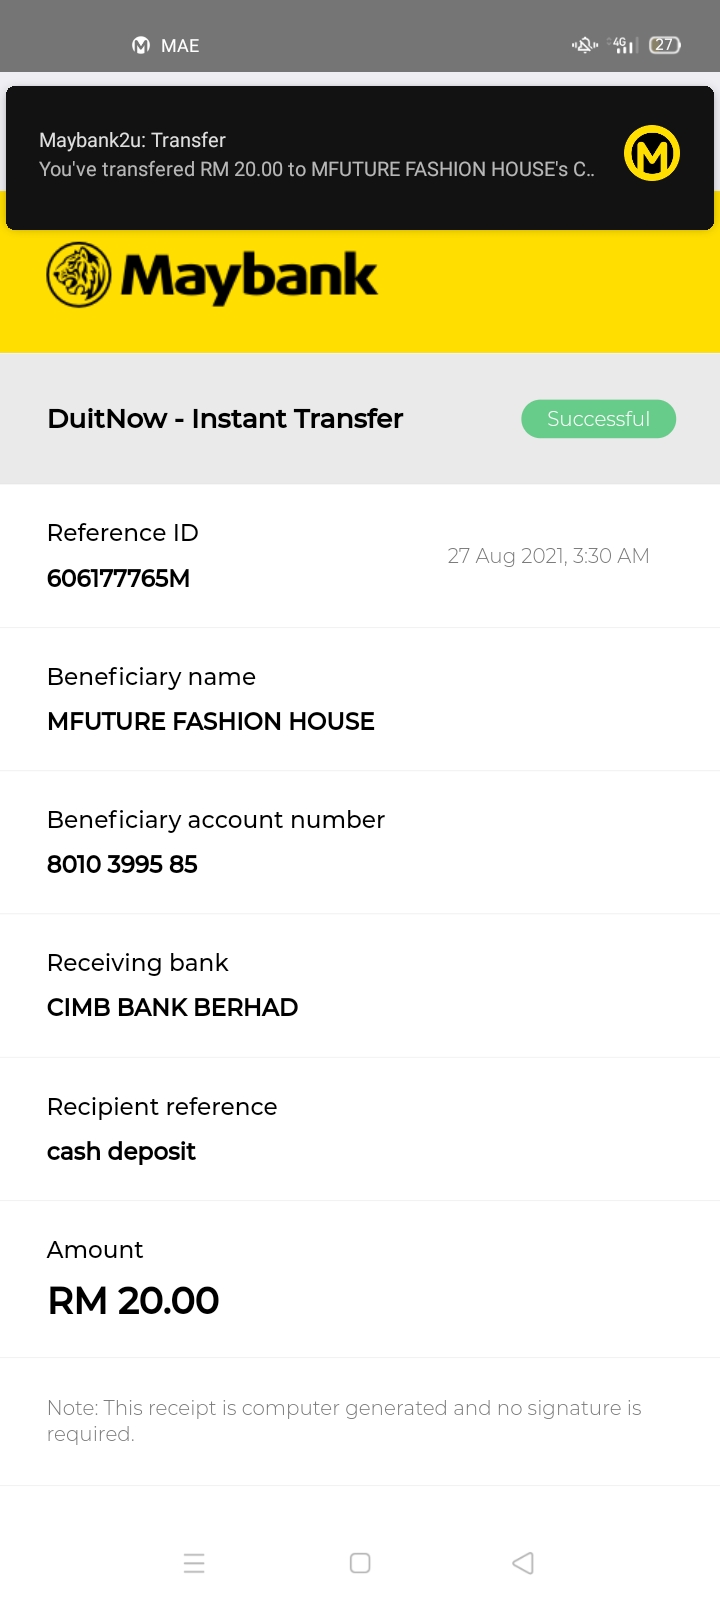Tap the date 27 Aug 2021, 3:30 AM

[548, 556]
